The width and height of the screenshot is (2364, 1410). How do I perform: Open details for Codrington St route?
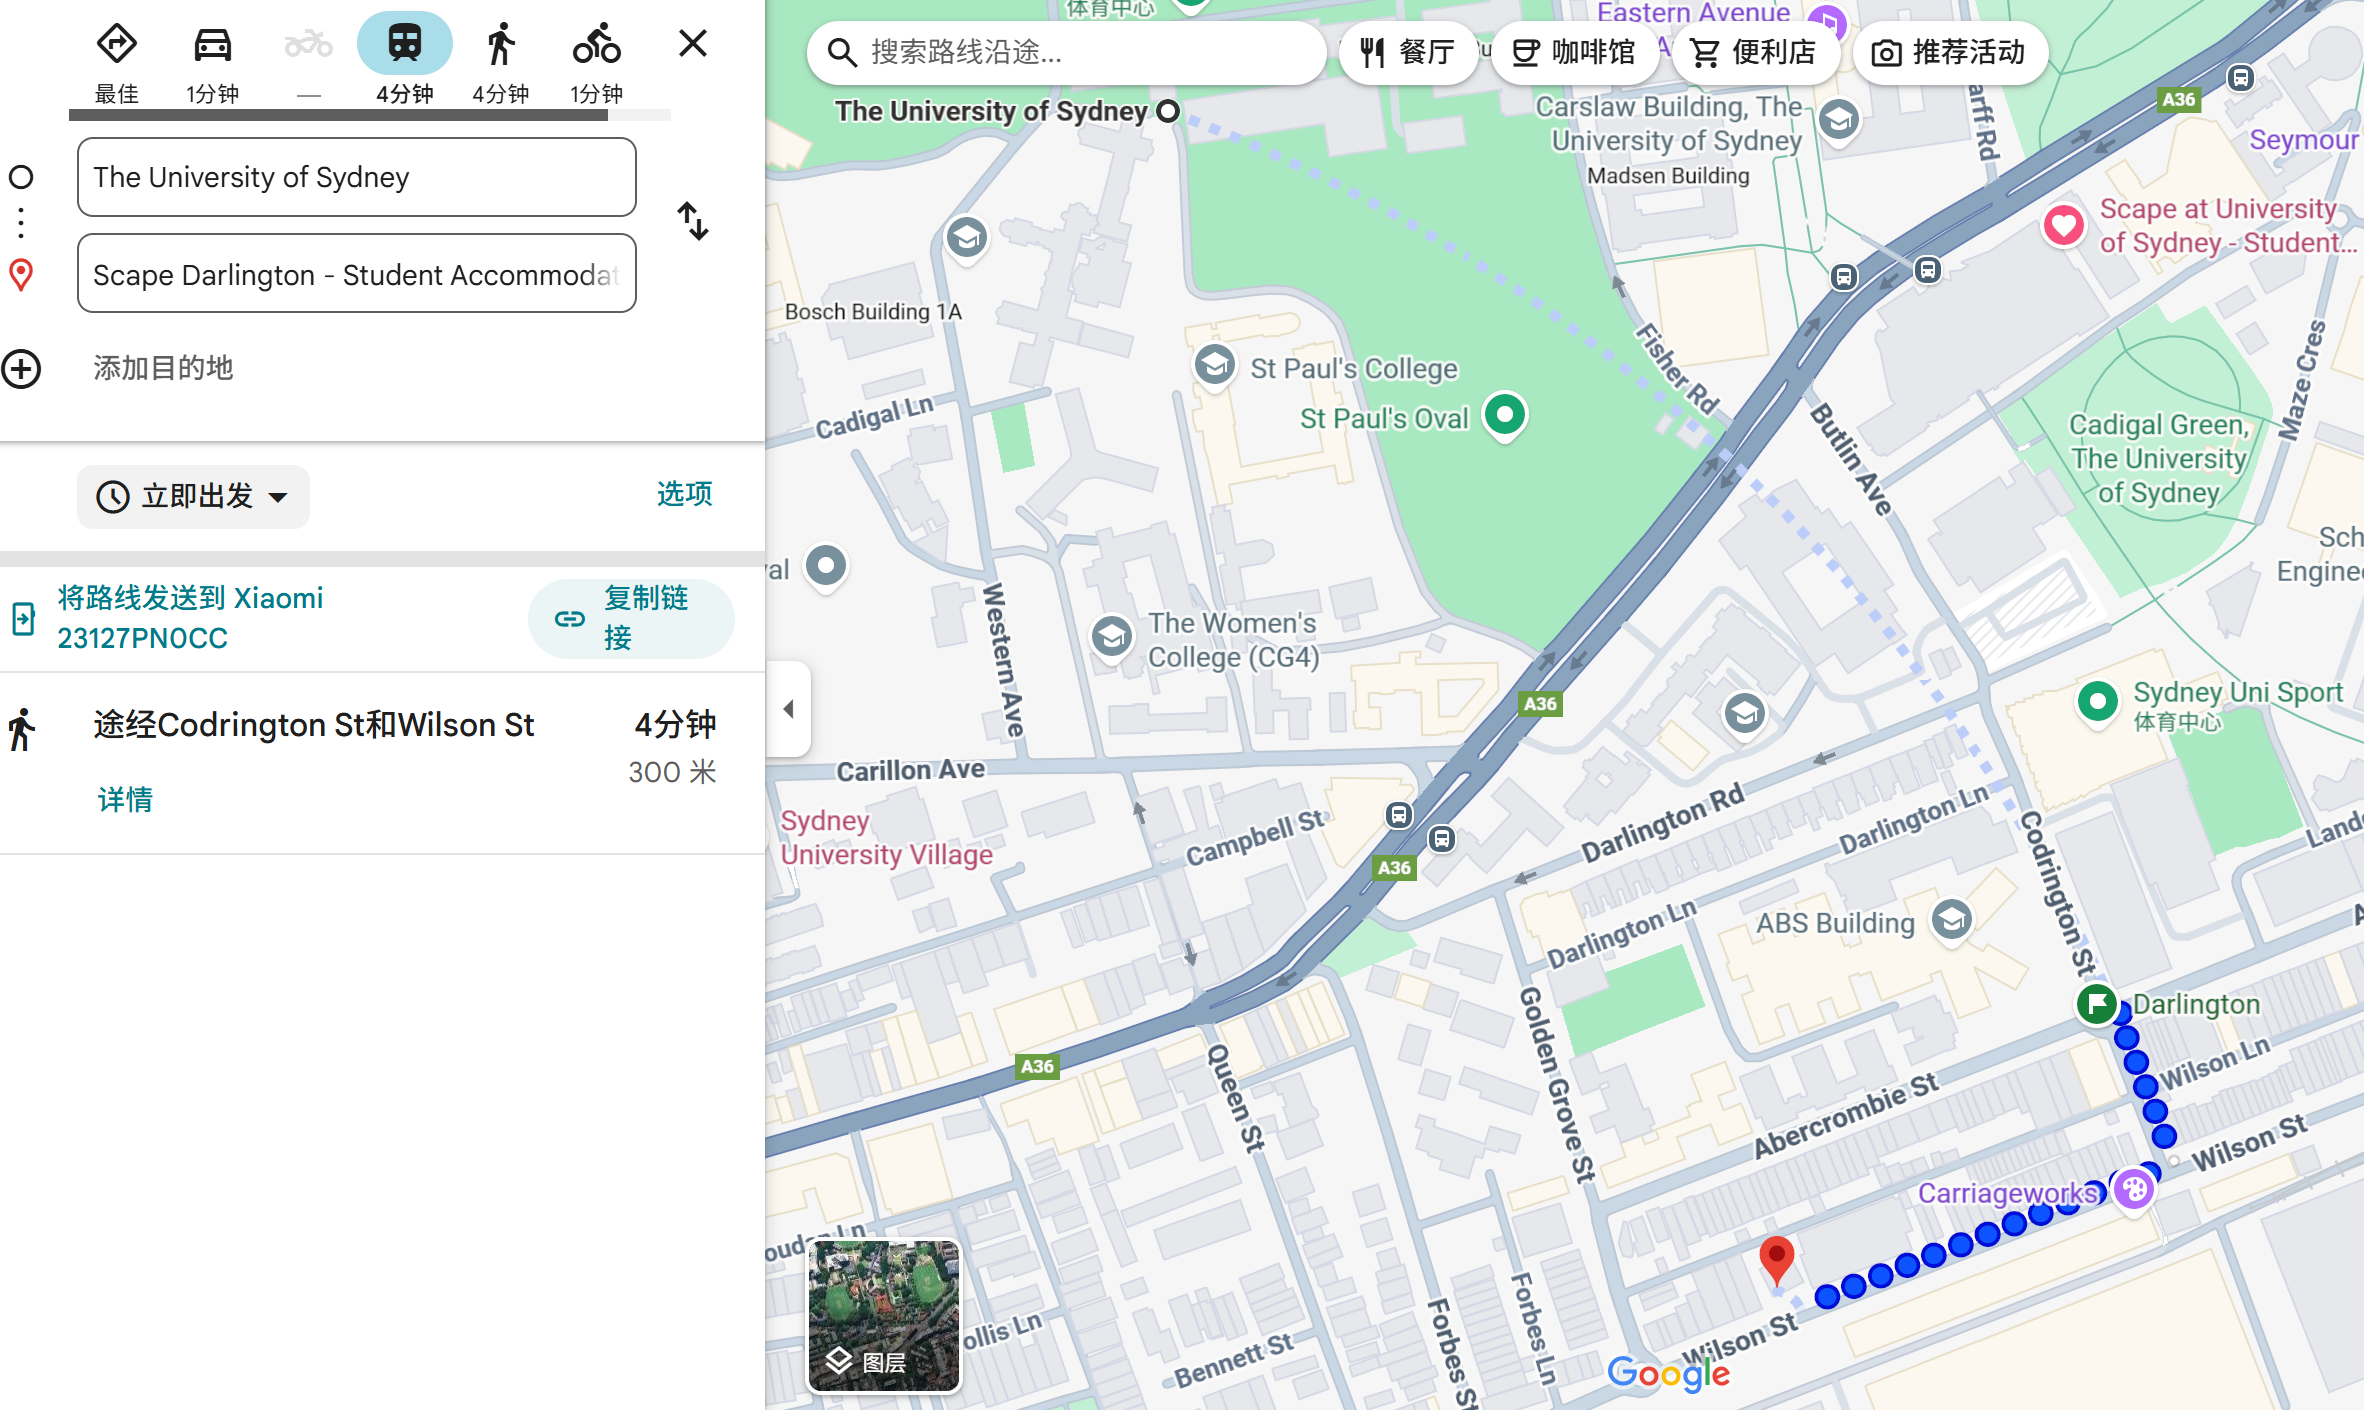125,800
